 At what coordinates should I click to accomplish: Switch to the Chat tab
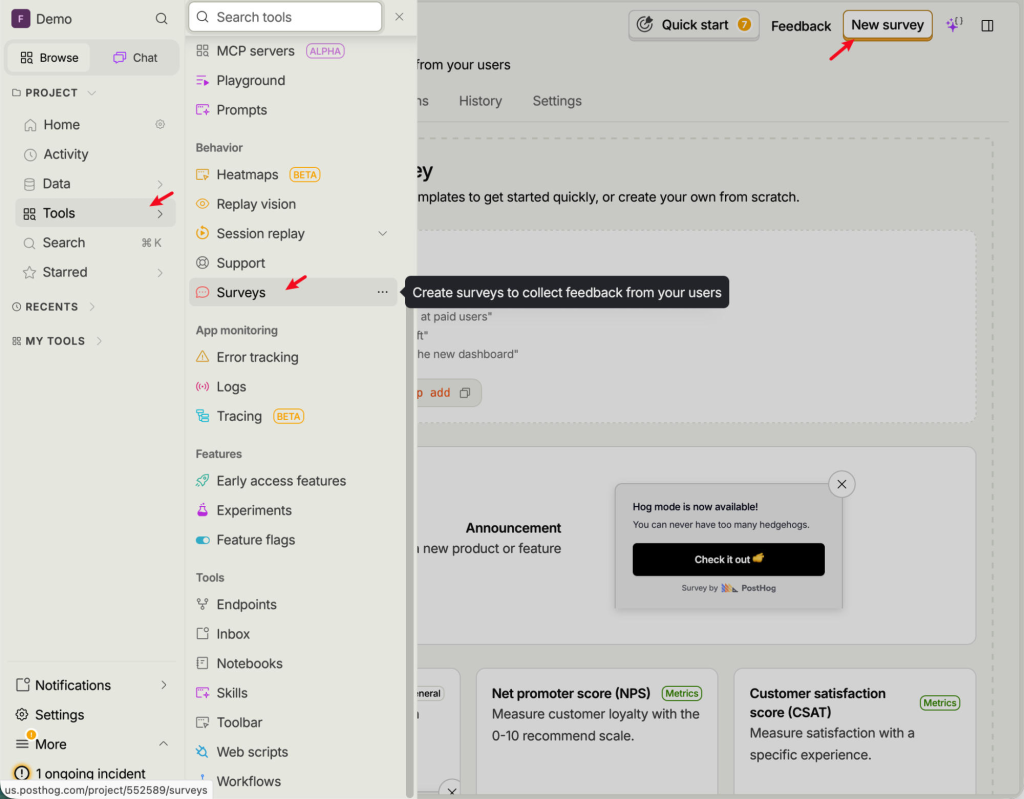coord(135,57)
